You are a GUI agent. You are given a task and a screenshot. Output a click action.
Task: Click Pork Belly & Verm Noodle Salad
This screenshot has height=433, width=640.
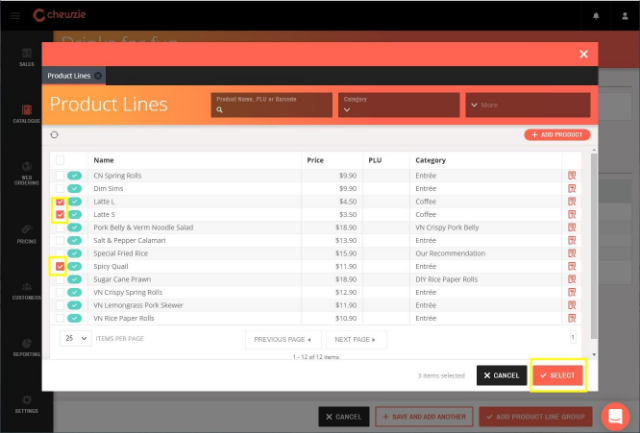[143, 227]
